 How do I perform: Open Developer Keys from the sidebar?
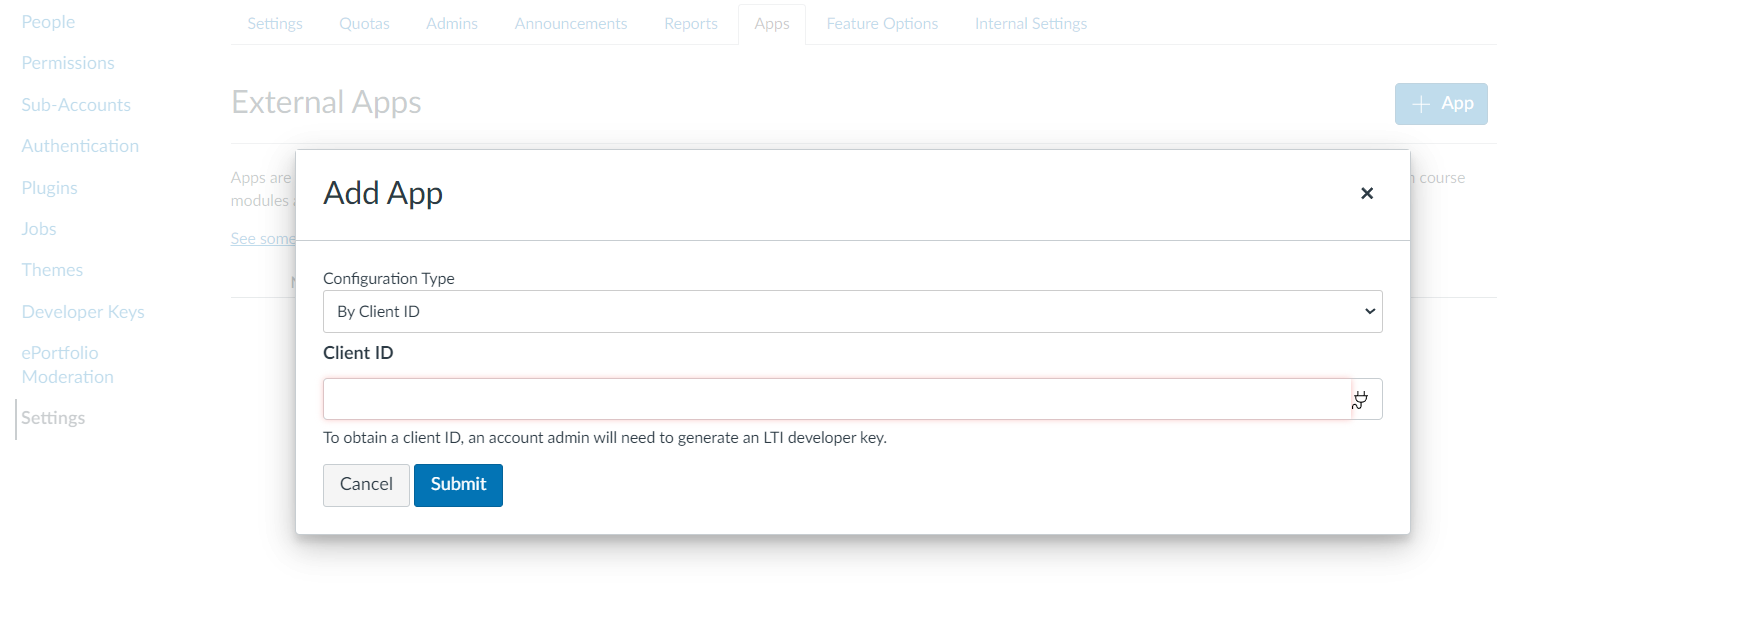point(83,312)
